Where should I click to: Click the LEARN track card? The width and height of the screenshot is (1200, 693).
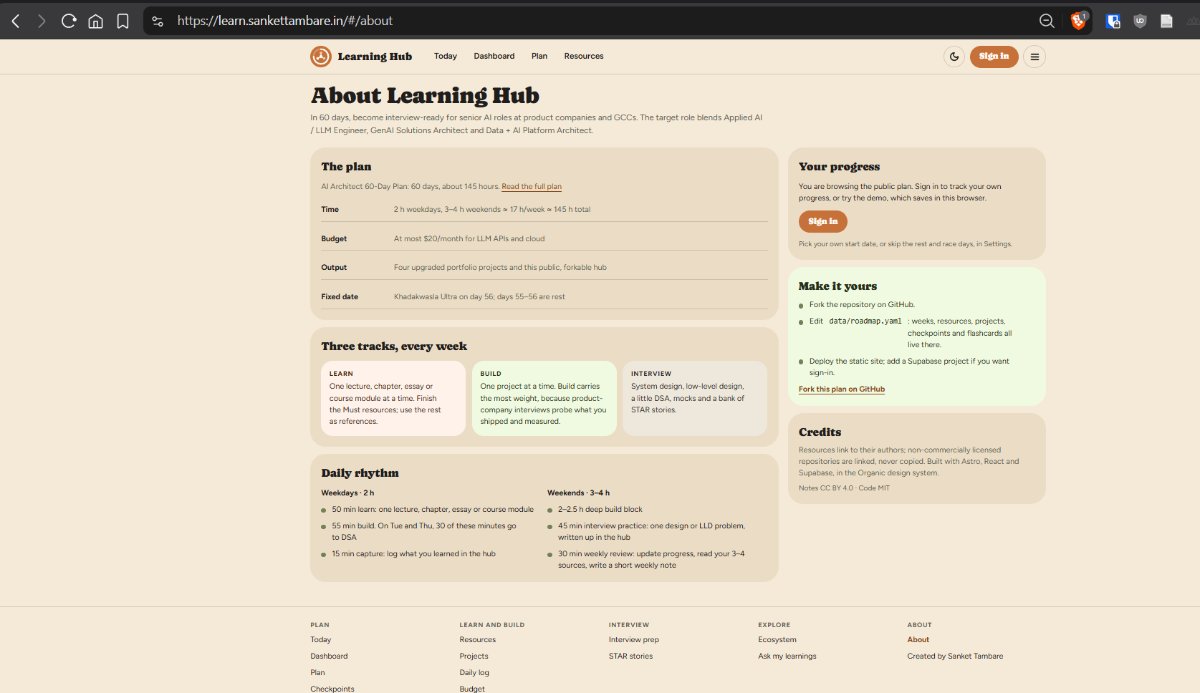click(x=393, y=398)
